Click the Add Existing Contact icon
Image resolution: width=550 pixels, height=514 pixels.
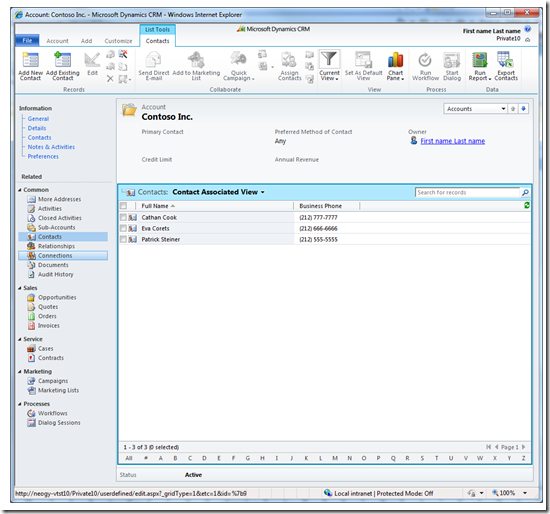pos(62,60)
